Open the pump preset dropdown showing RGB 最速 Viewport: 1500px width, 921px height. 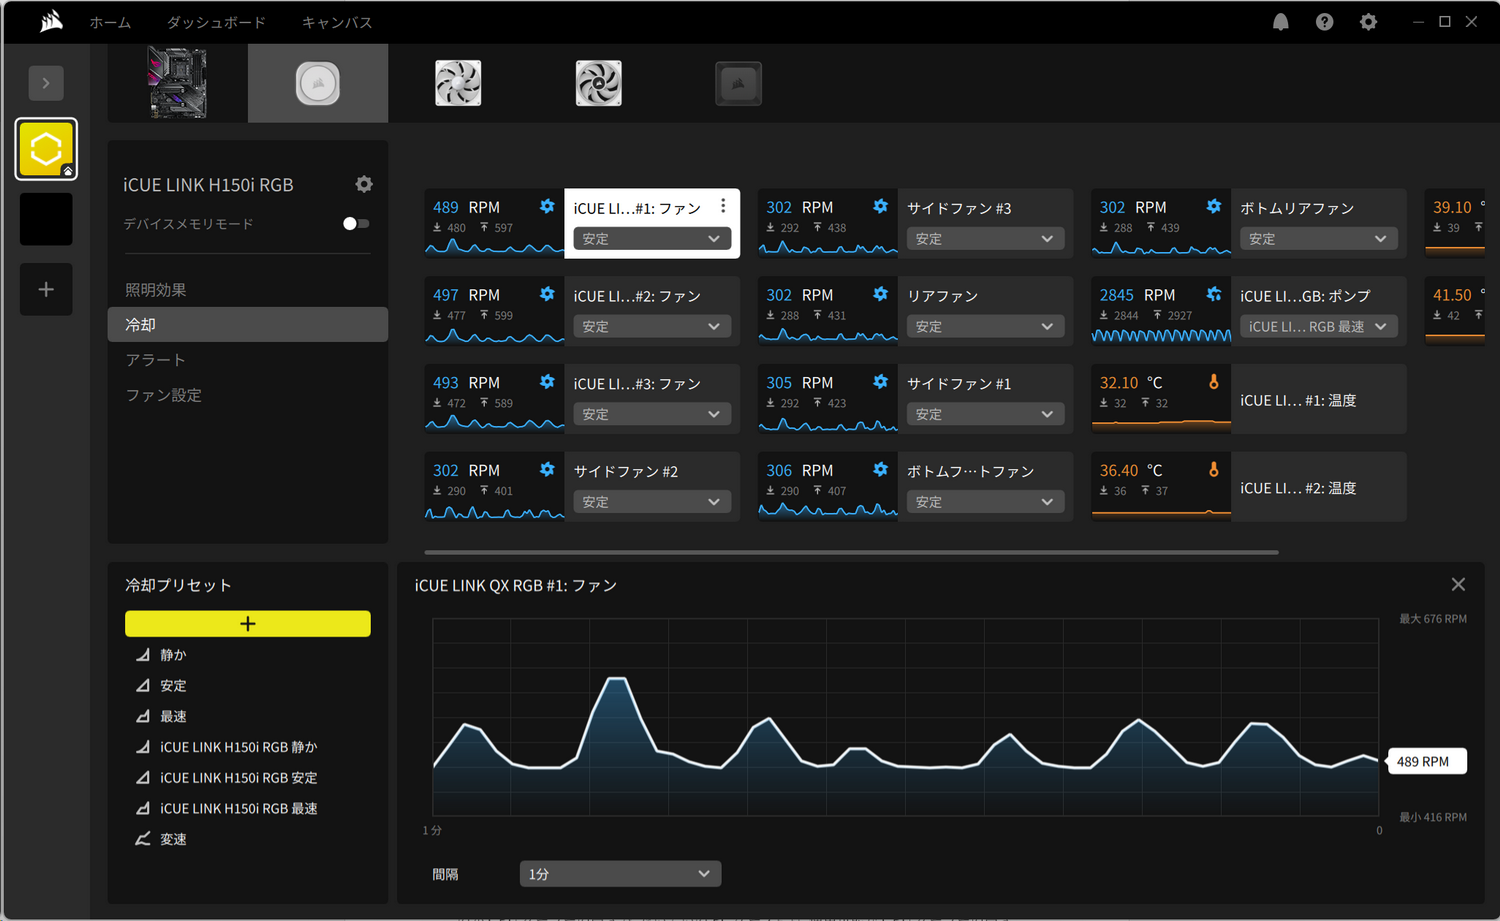click(1318, 325)
